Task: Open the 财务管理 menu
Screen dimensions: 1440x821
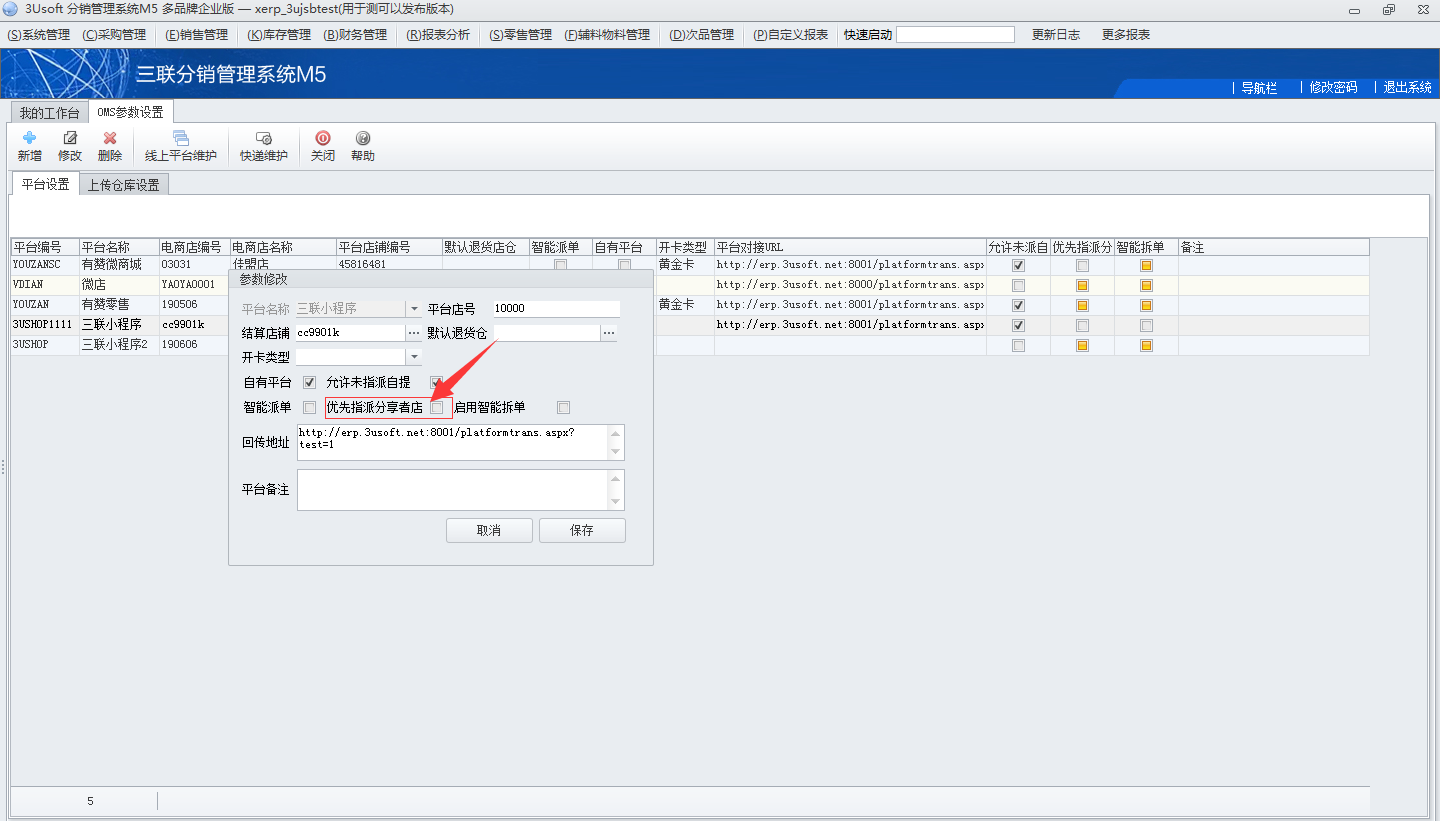Action: [355, 34]
